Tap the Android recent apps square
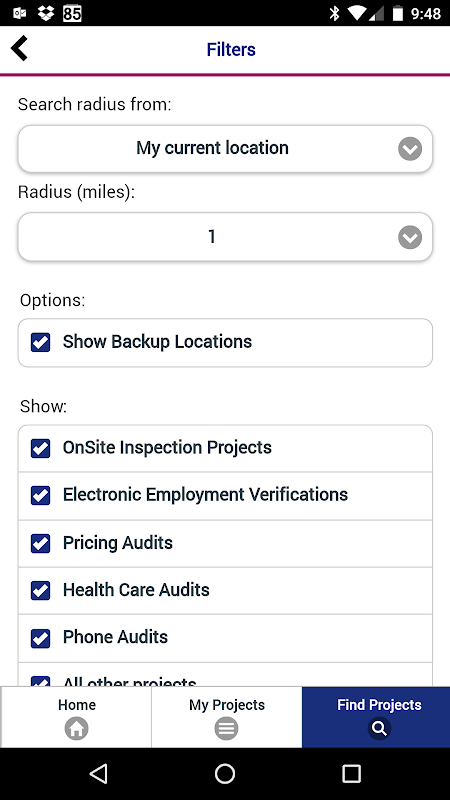 click(352, 773)
